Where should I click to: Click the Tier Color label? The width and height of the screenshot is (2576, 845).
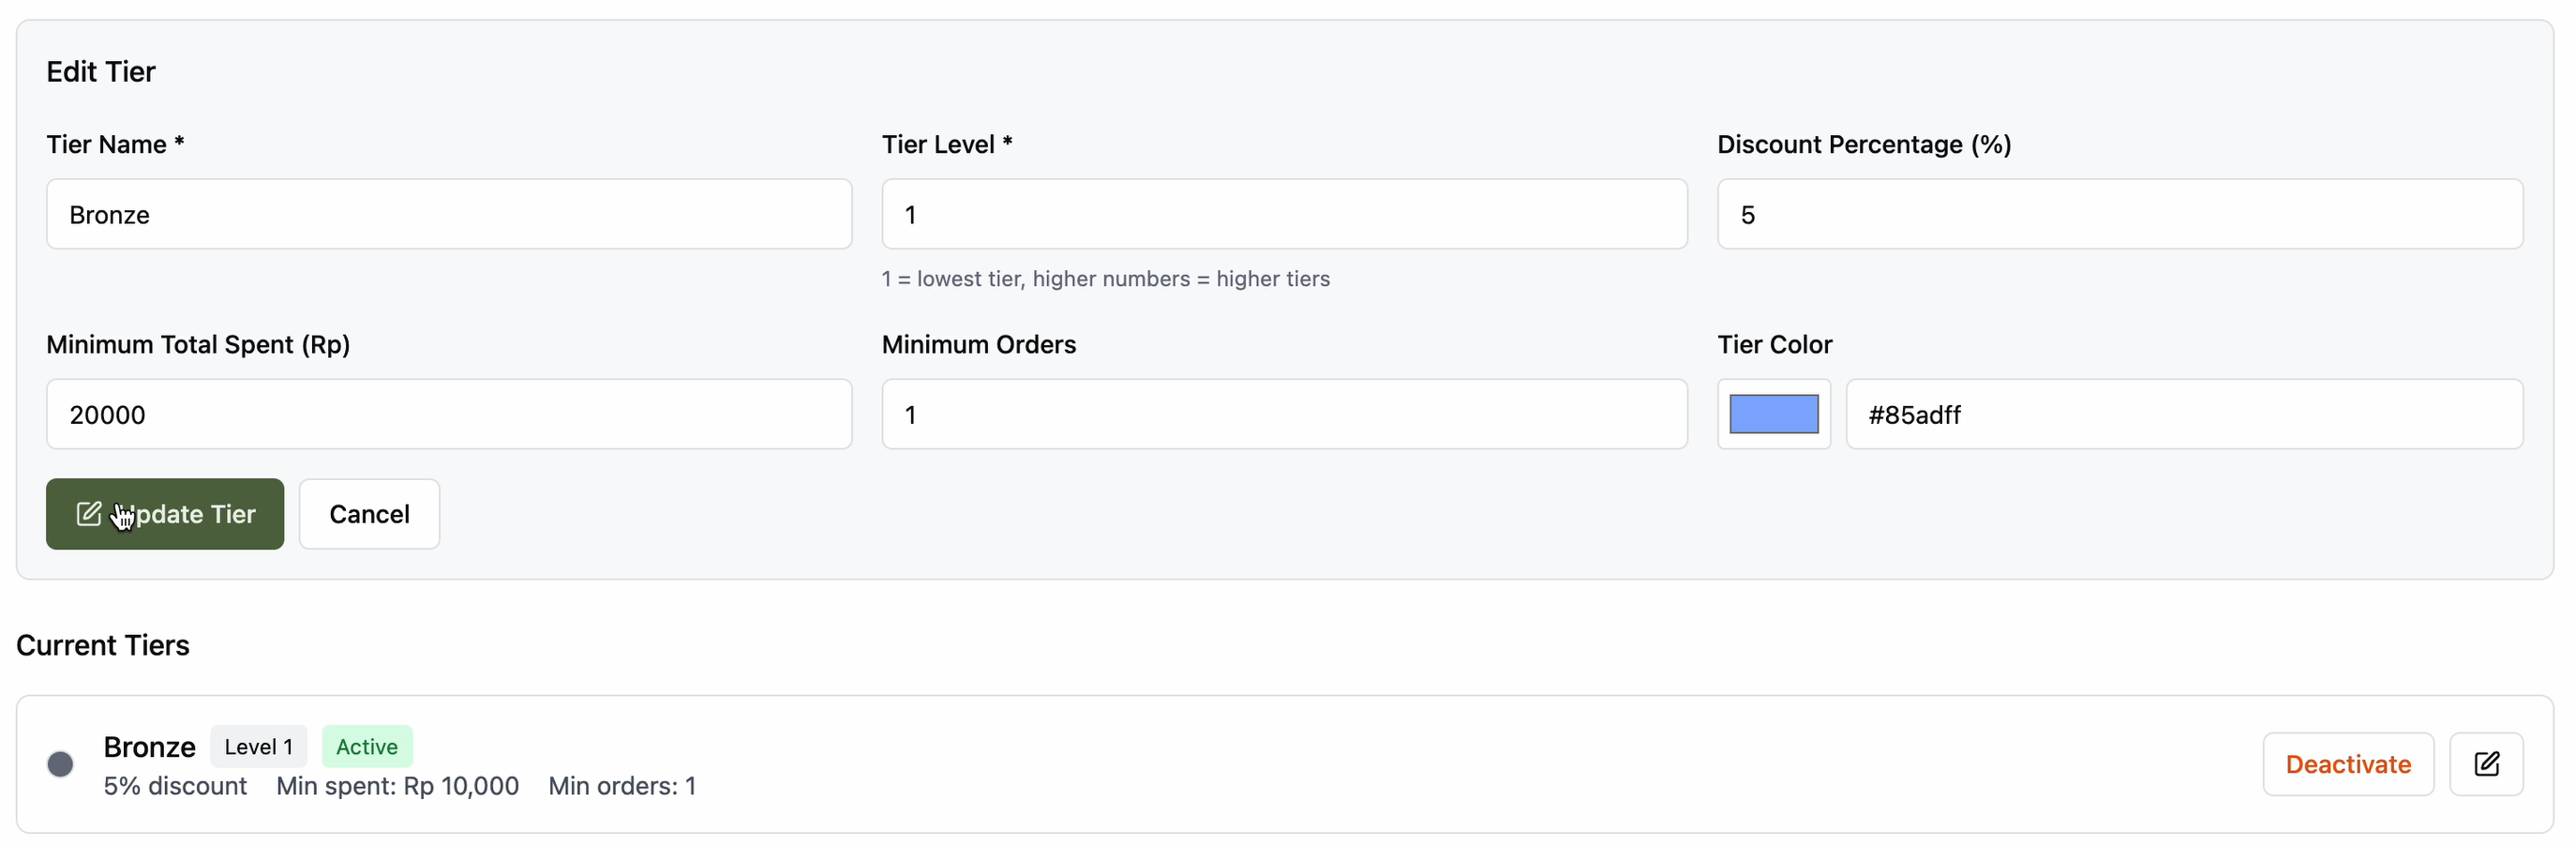coord(1774,345)
